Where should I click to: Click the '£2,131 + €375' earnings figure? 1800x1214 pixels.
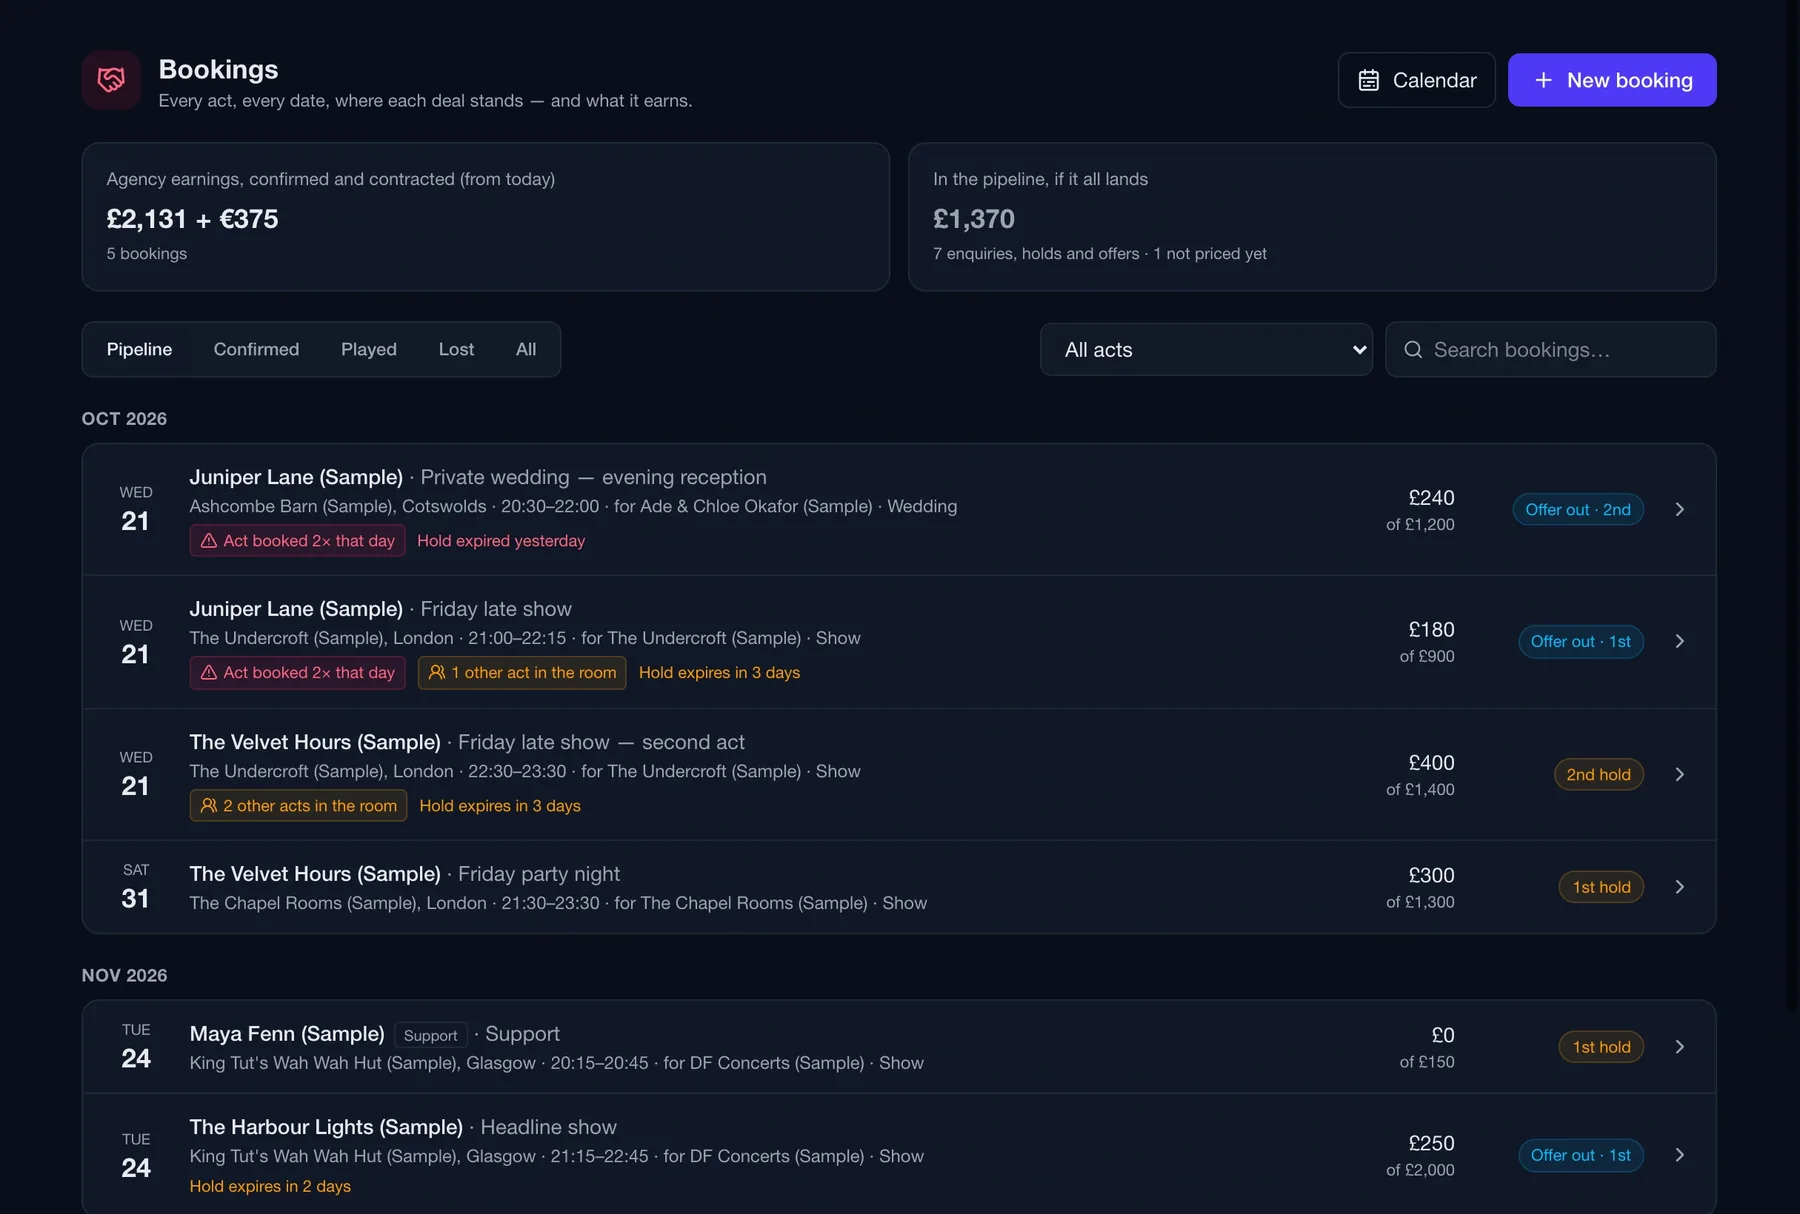[x=192, y=219]
